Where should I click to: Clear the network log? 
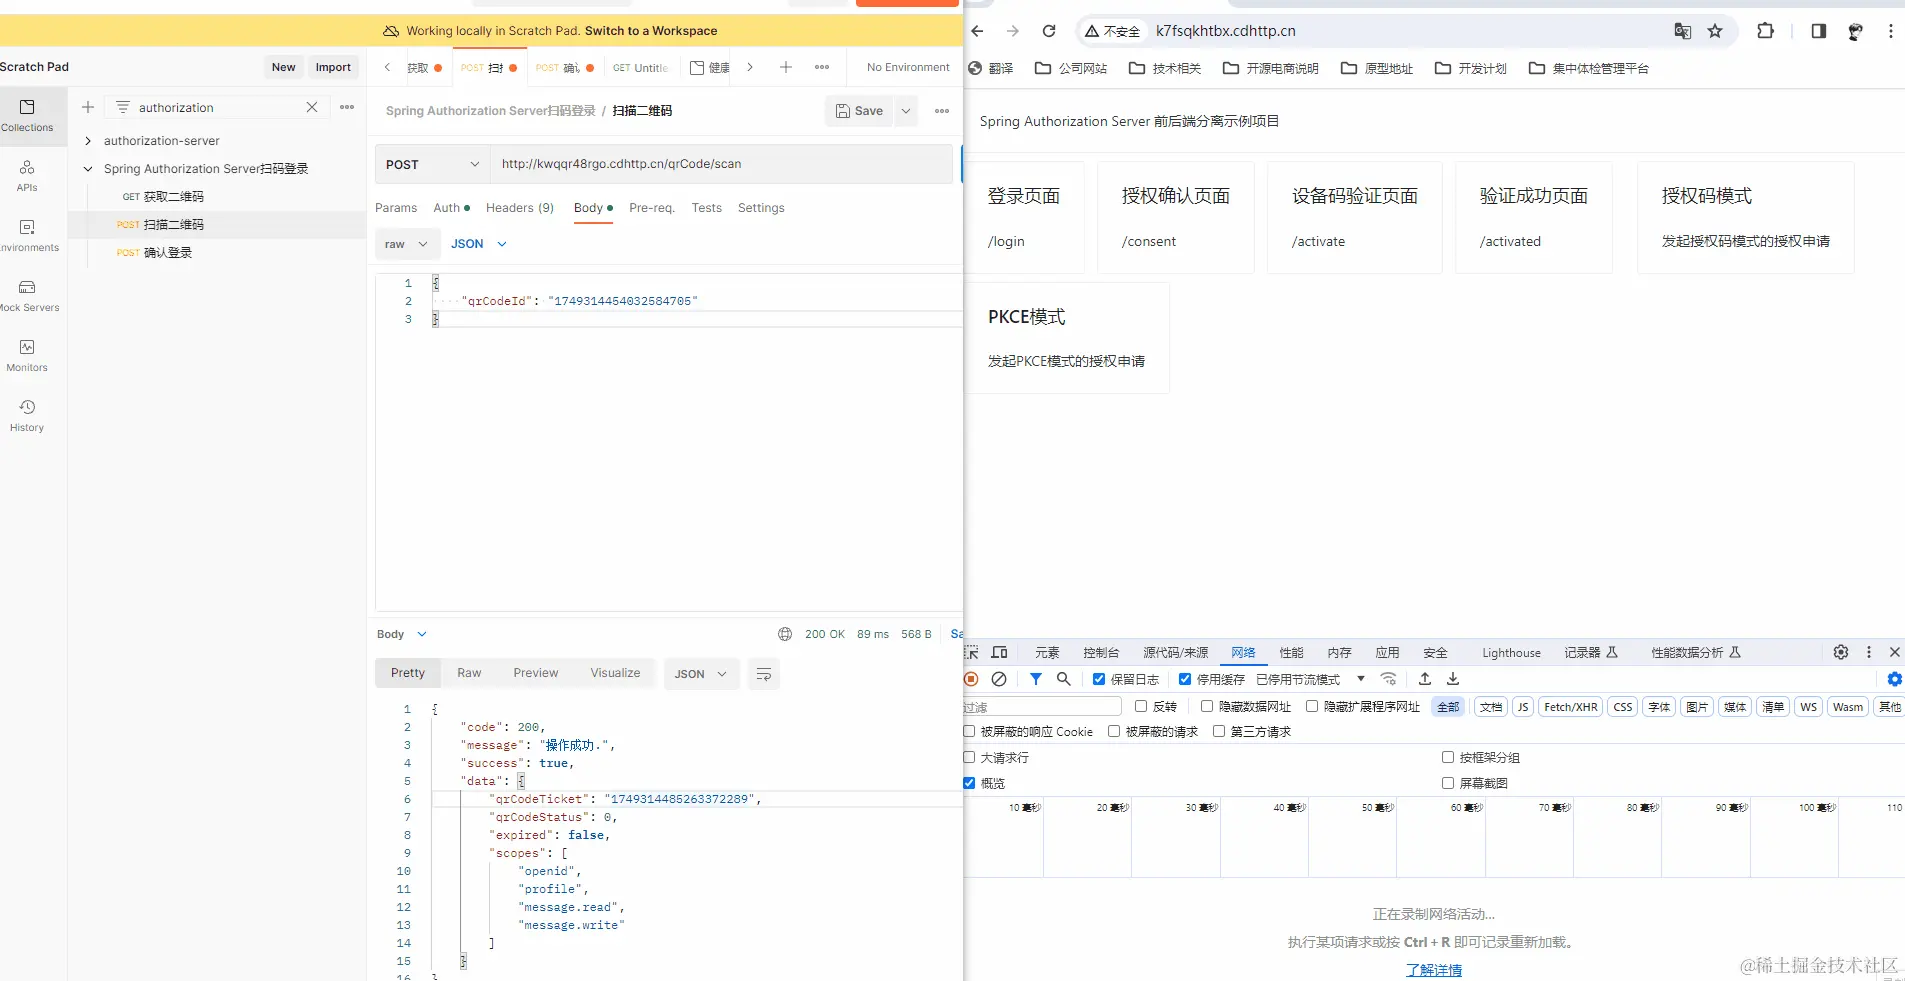pyautogui.click(x=1000, y=679)
